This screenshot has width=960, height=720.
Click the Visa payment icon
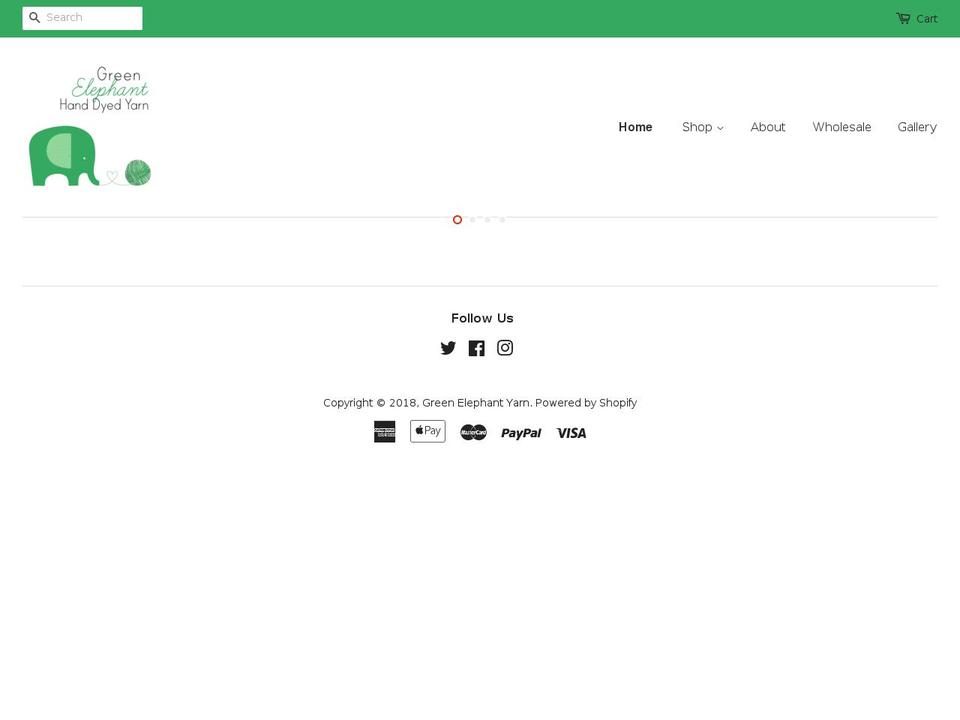pyautogui.click(x=571, y=433)
